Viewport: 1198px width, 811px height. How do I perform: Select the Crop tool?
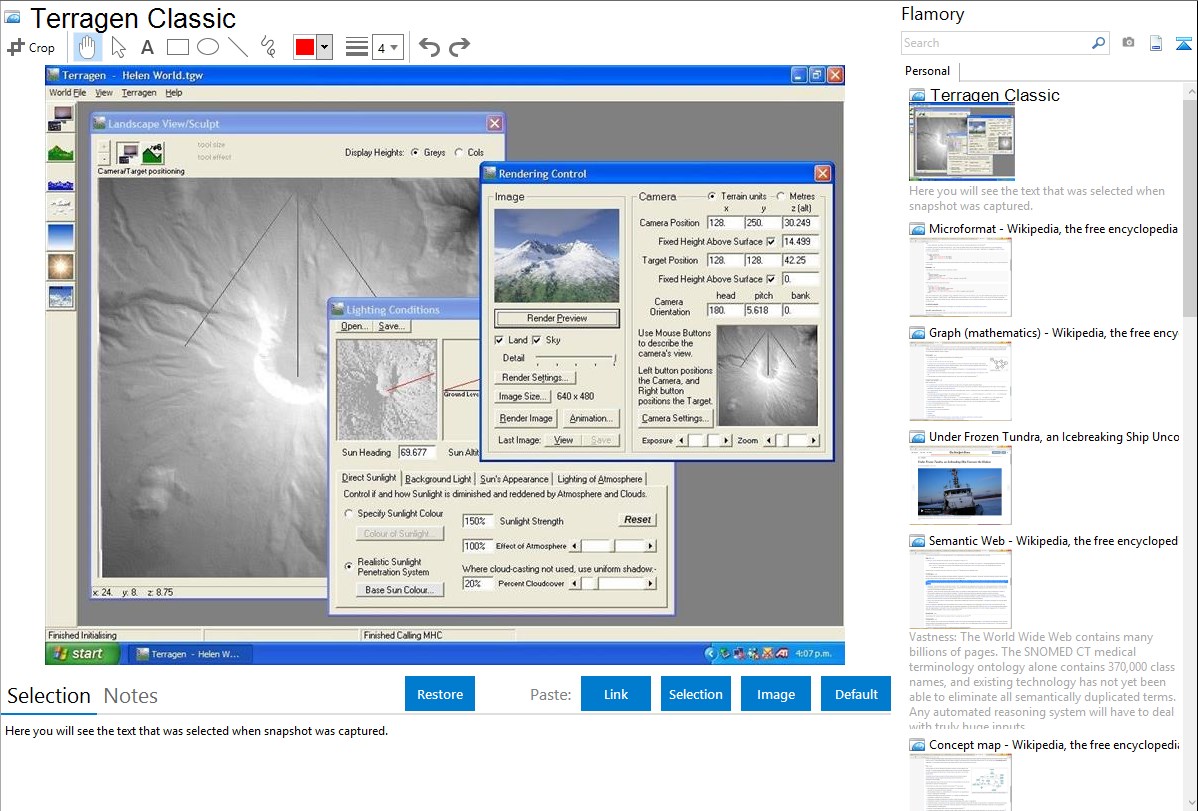31,47
